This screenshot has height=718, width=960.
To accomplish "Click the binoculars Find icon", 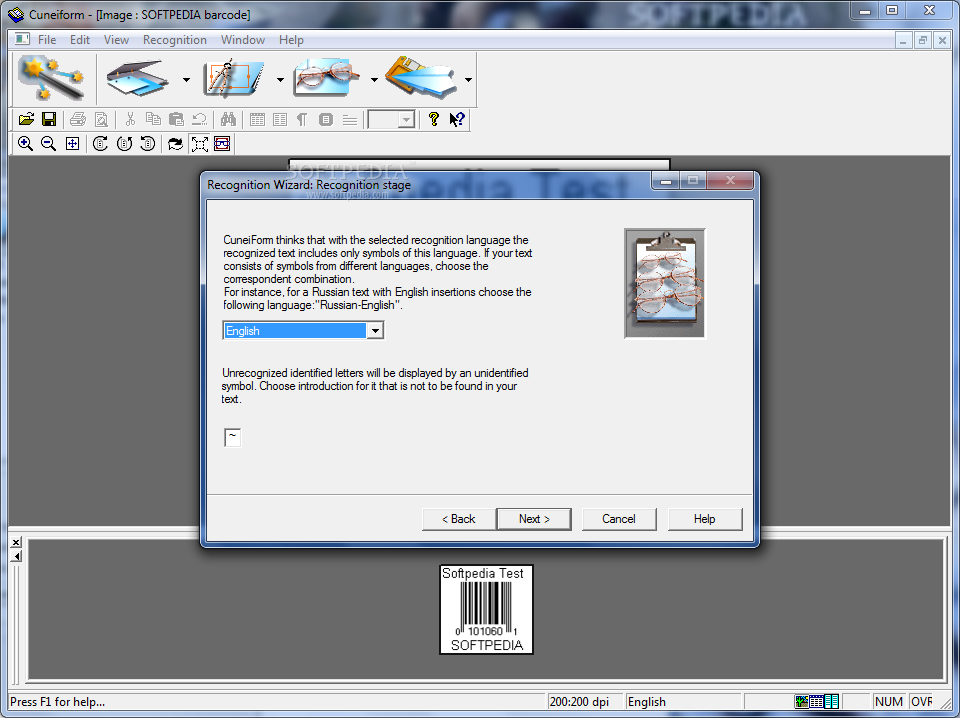I will 228,119.
